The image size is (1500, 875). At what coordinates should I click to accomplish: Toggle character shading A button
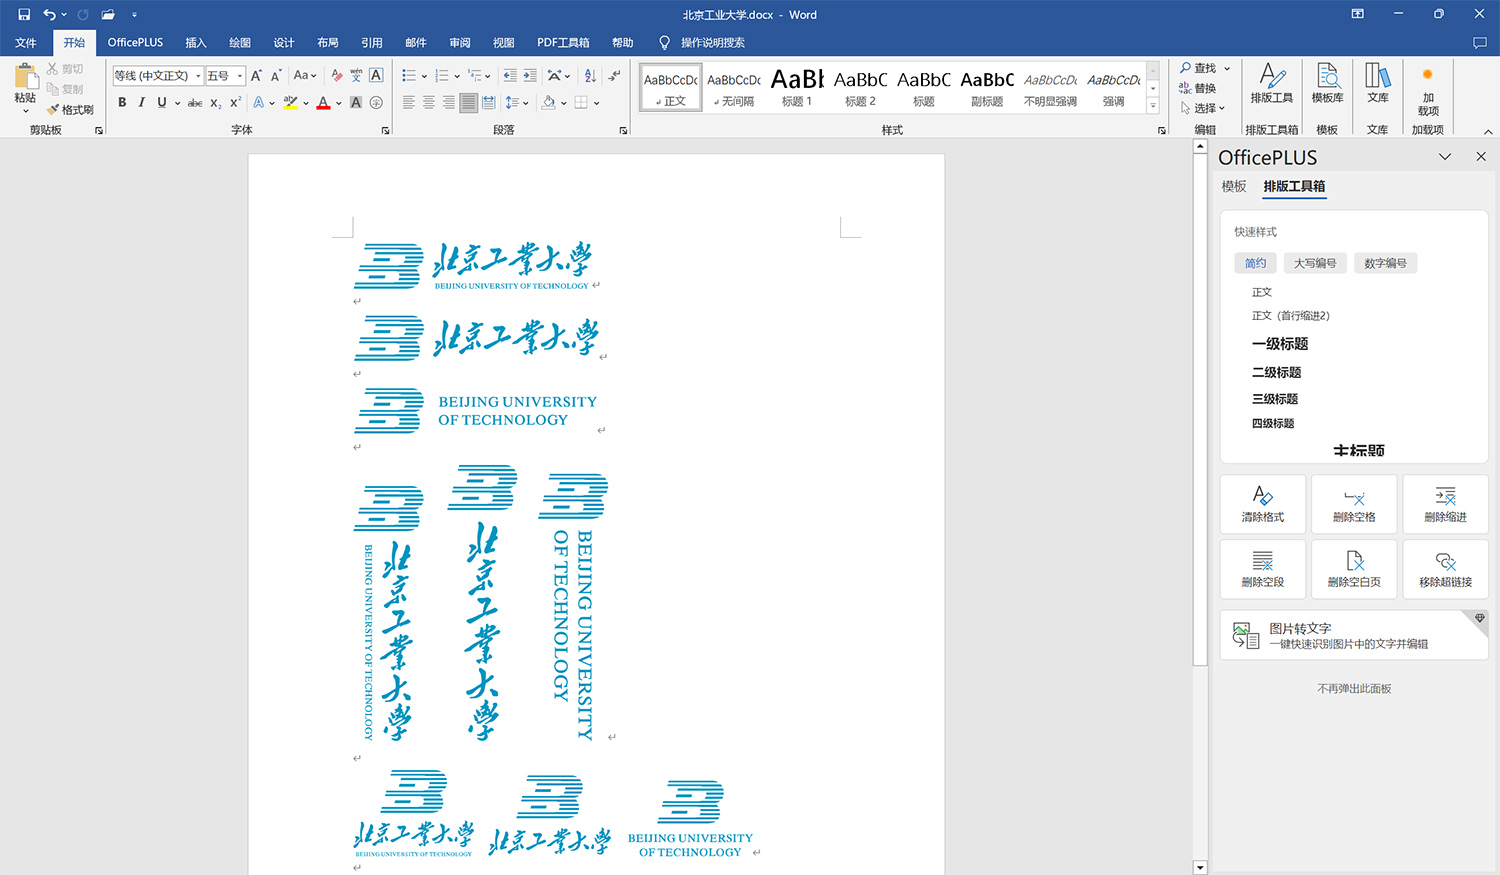356,102
